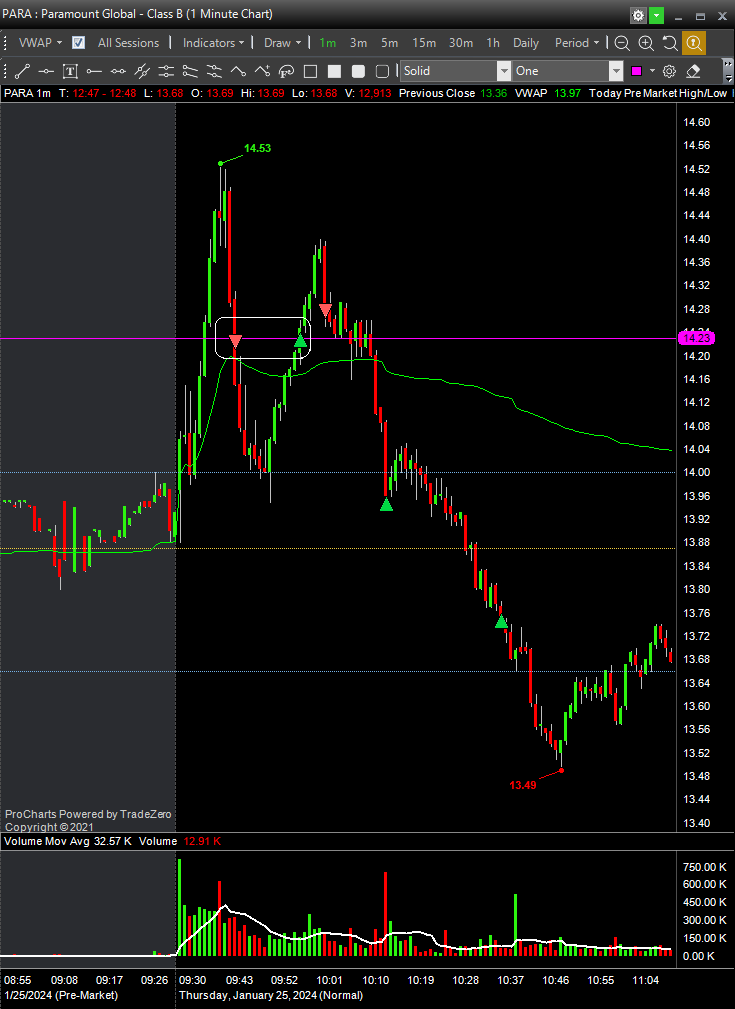The width and height of the screenshot is (735, 1009).
Task: Open window settings gear in title bar
Action: click(638, 15)
